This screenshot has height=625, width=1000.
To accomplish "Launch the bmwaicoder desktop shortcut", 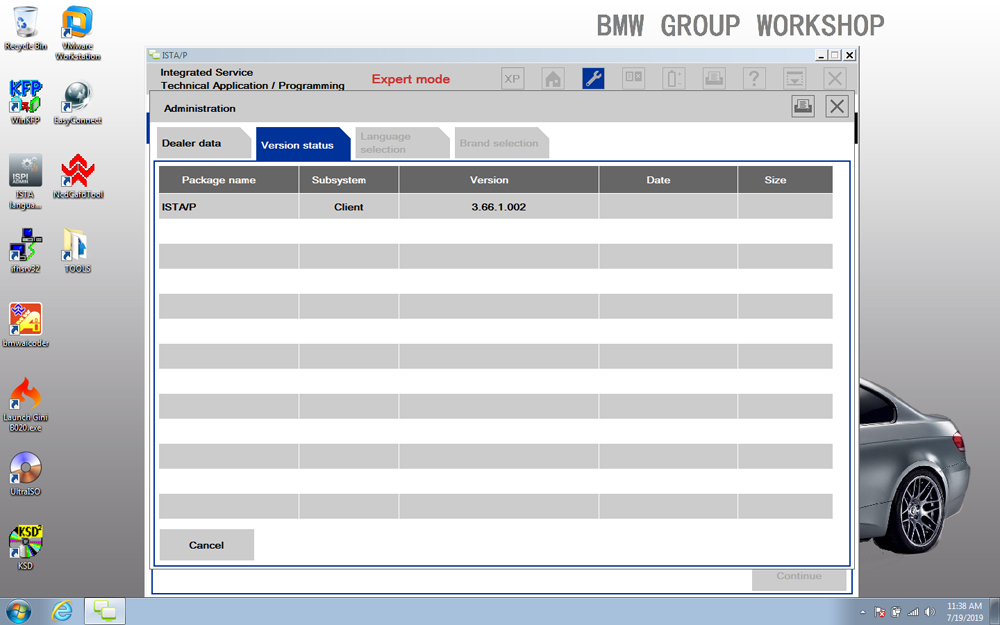I will click(26, 325).
